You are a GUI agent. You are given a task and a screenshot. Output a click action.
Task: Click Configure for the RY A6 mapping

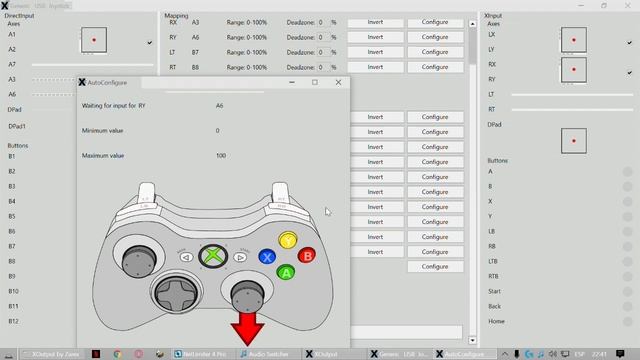tap(435, 37)
